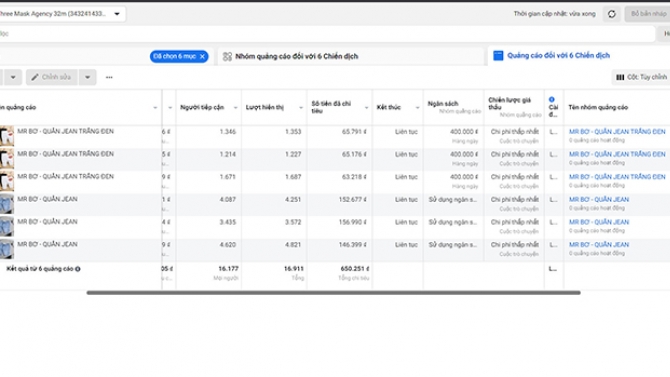Image resolution: width=670 pixels, height=377 pixels.
Task: Click the info icon beside Kết quả từ 6 quảng cáo
Action: [78, 269]
